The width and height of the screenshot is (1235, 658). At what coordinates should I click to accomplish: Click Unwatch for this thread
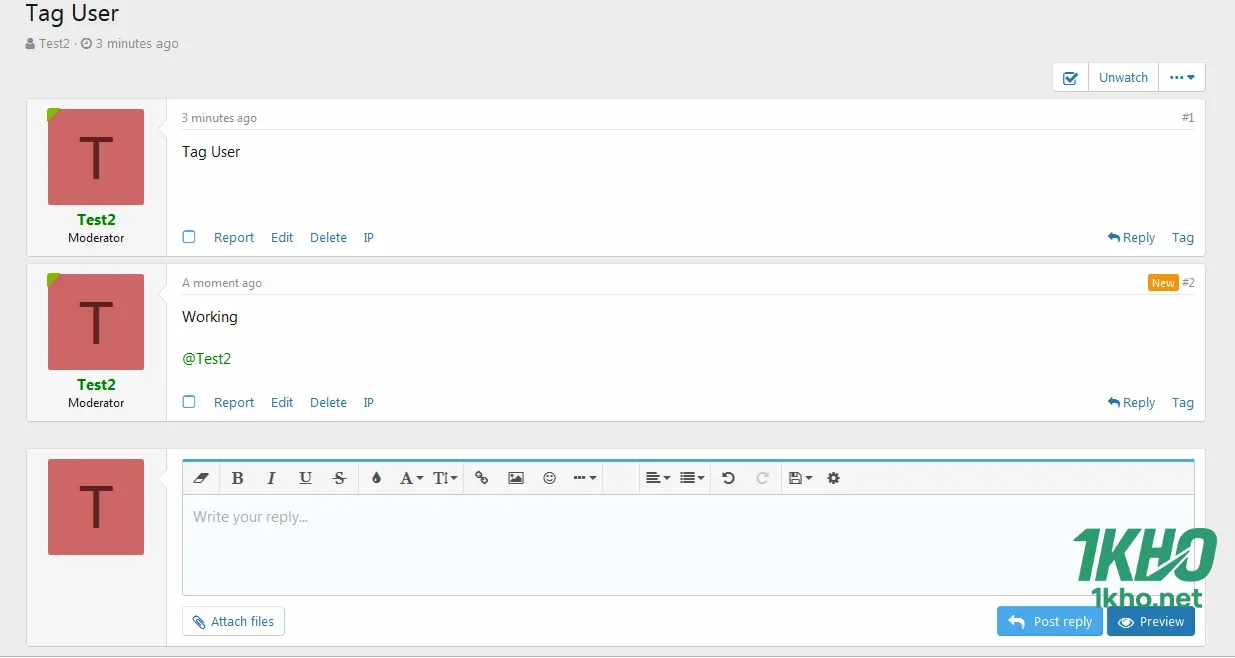(x=1123, y=77)
